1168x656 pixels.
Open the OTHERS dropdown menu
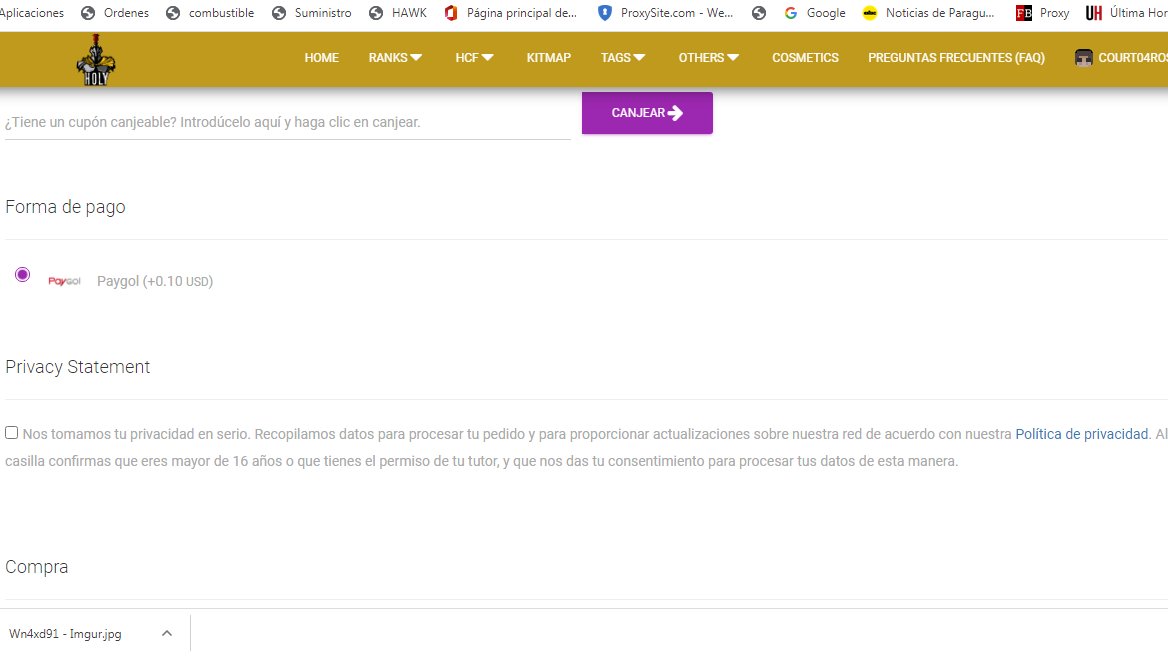tap(708, 58)
